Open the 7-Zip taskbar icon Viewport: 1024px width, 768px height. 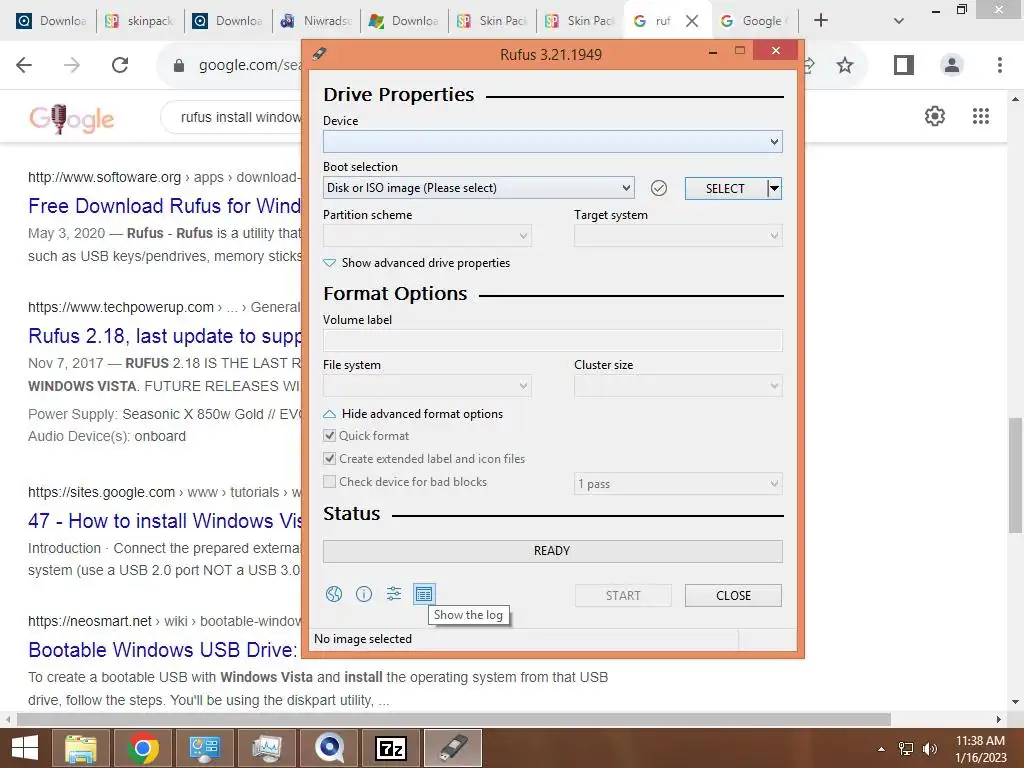point(391,748)
